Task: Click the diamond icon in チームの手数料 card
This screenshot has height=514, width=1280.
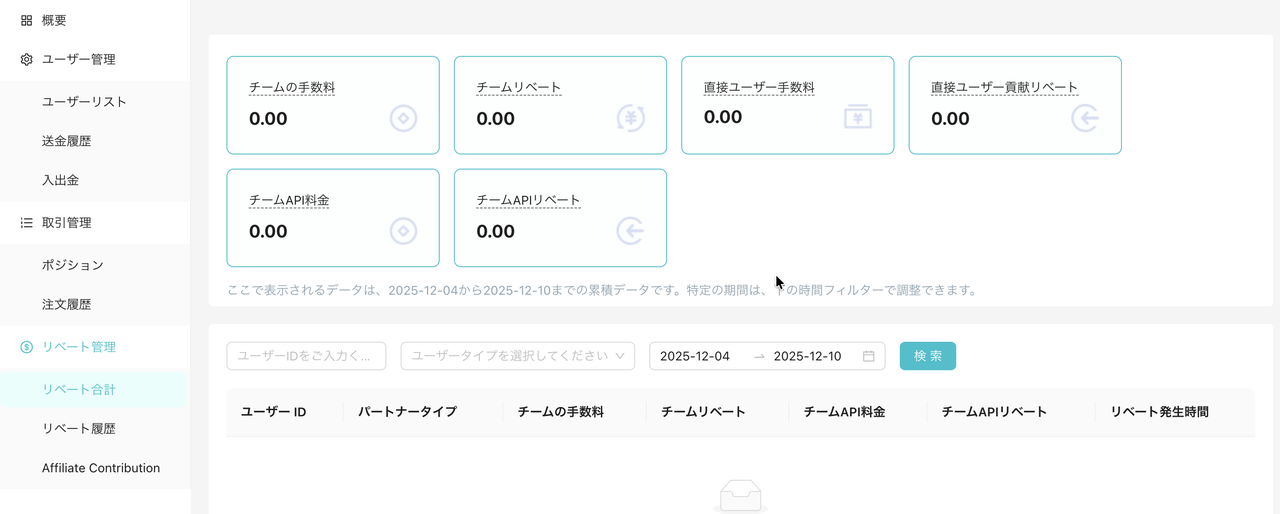Action: tap(403, 119)
